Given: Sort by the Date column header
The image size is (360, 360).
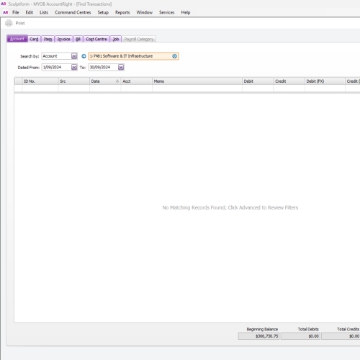Looking at the screenshot, I should [105, 81].
